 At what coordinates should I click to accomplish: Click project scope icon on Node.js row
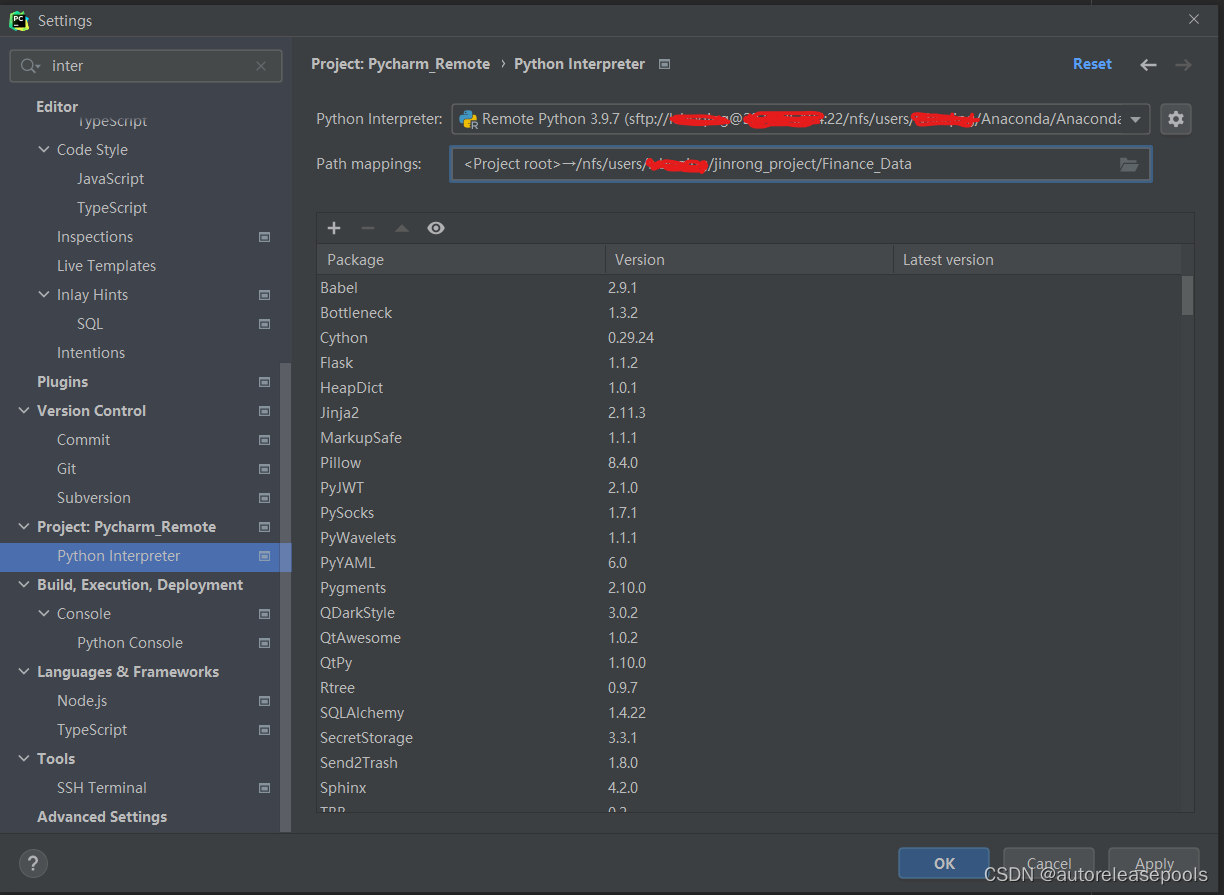coord(265,701)
